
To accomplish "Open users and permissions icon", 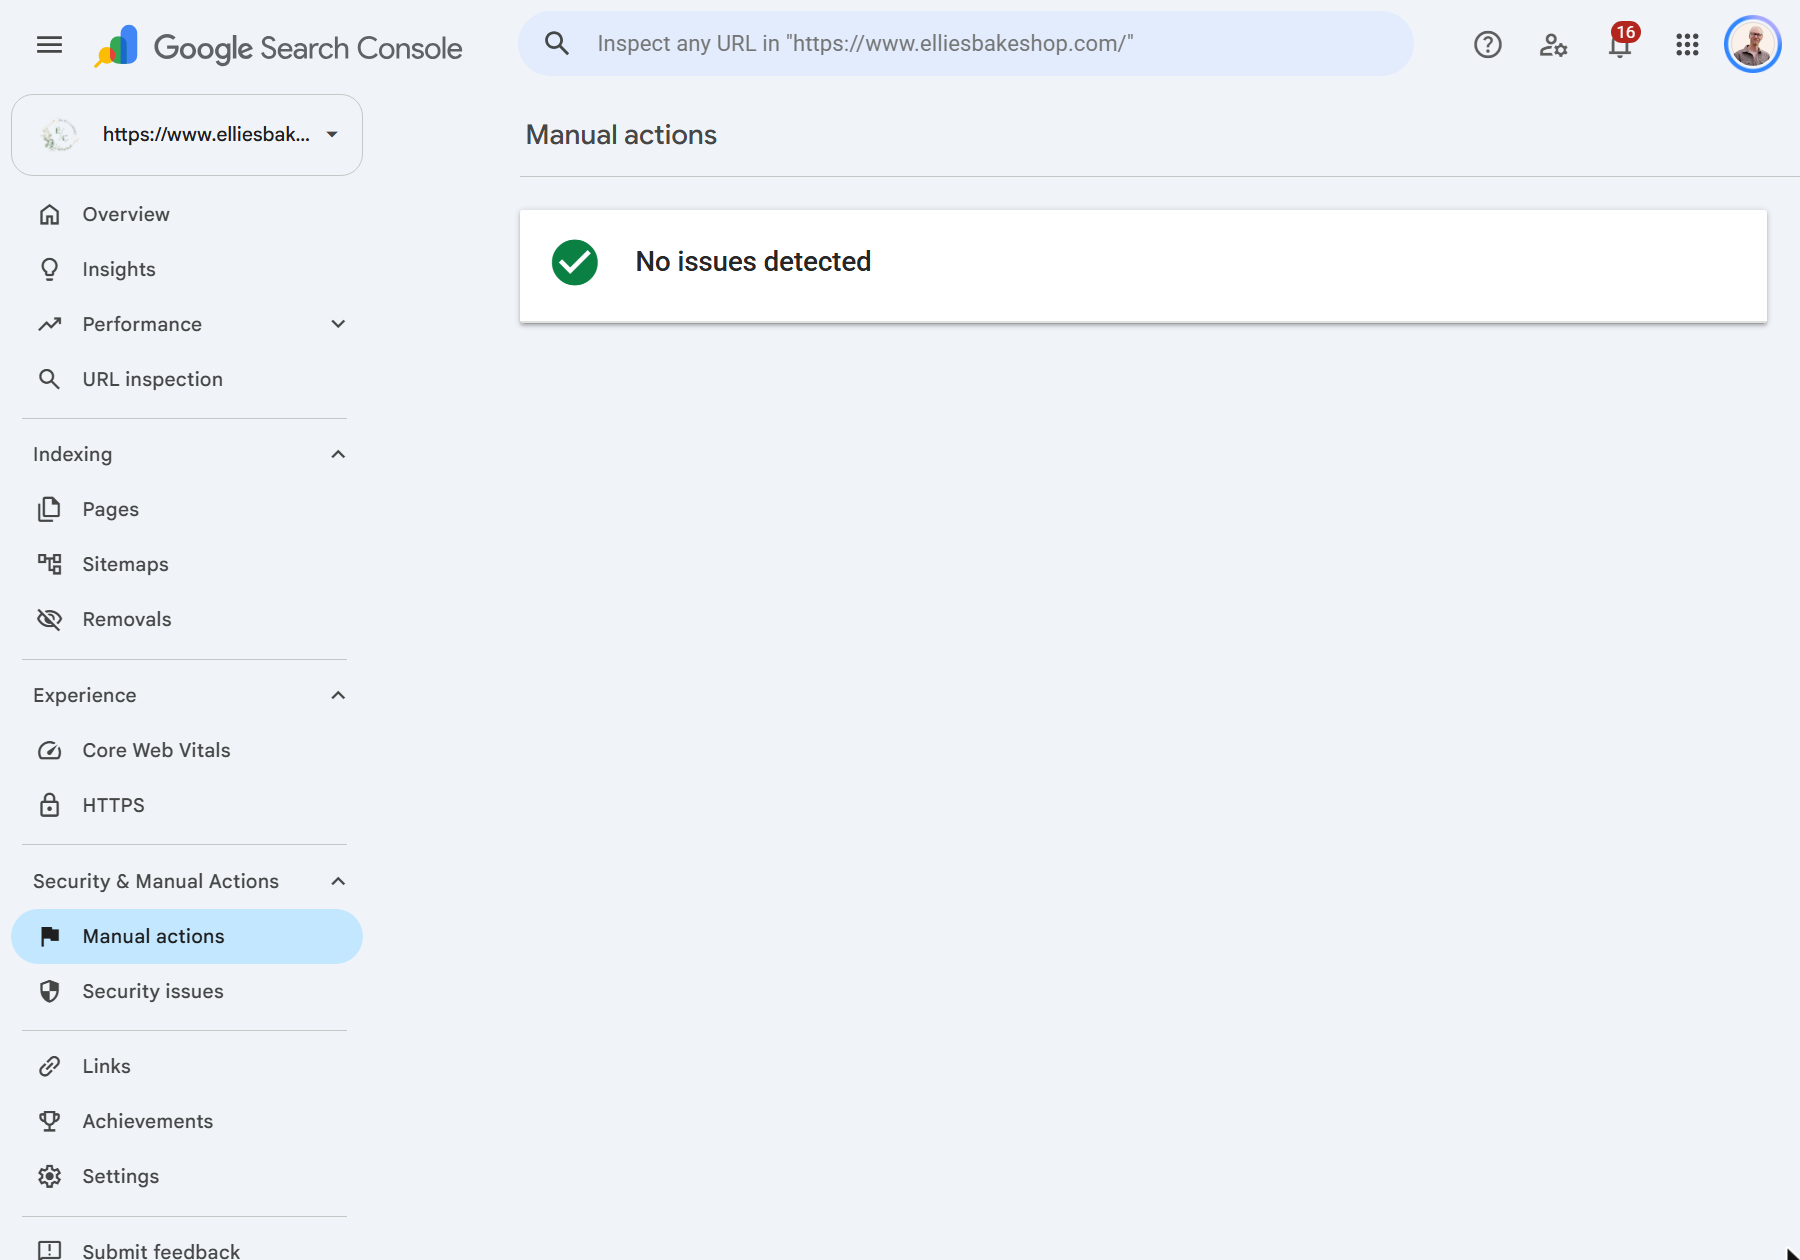I will click(x=1553, y=44).
